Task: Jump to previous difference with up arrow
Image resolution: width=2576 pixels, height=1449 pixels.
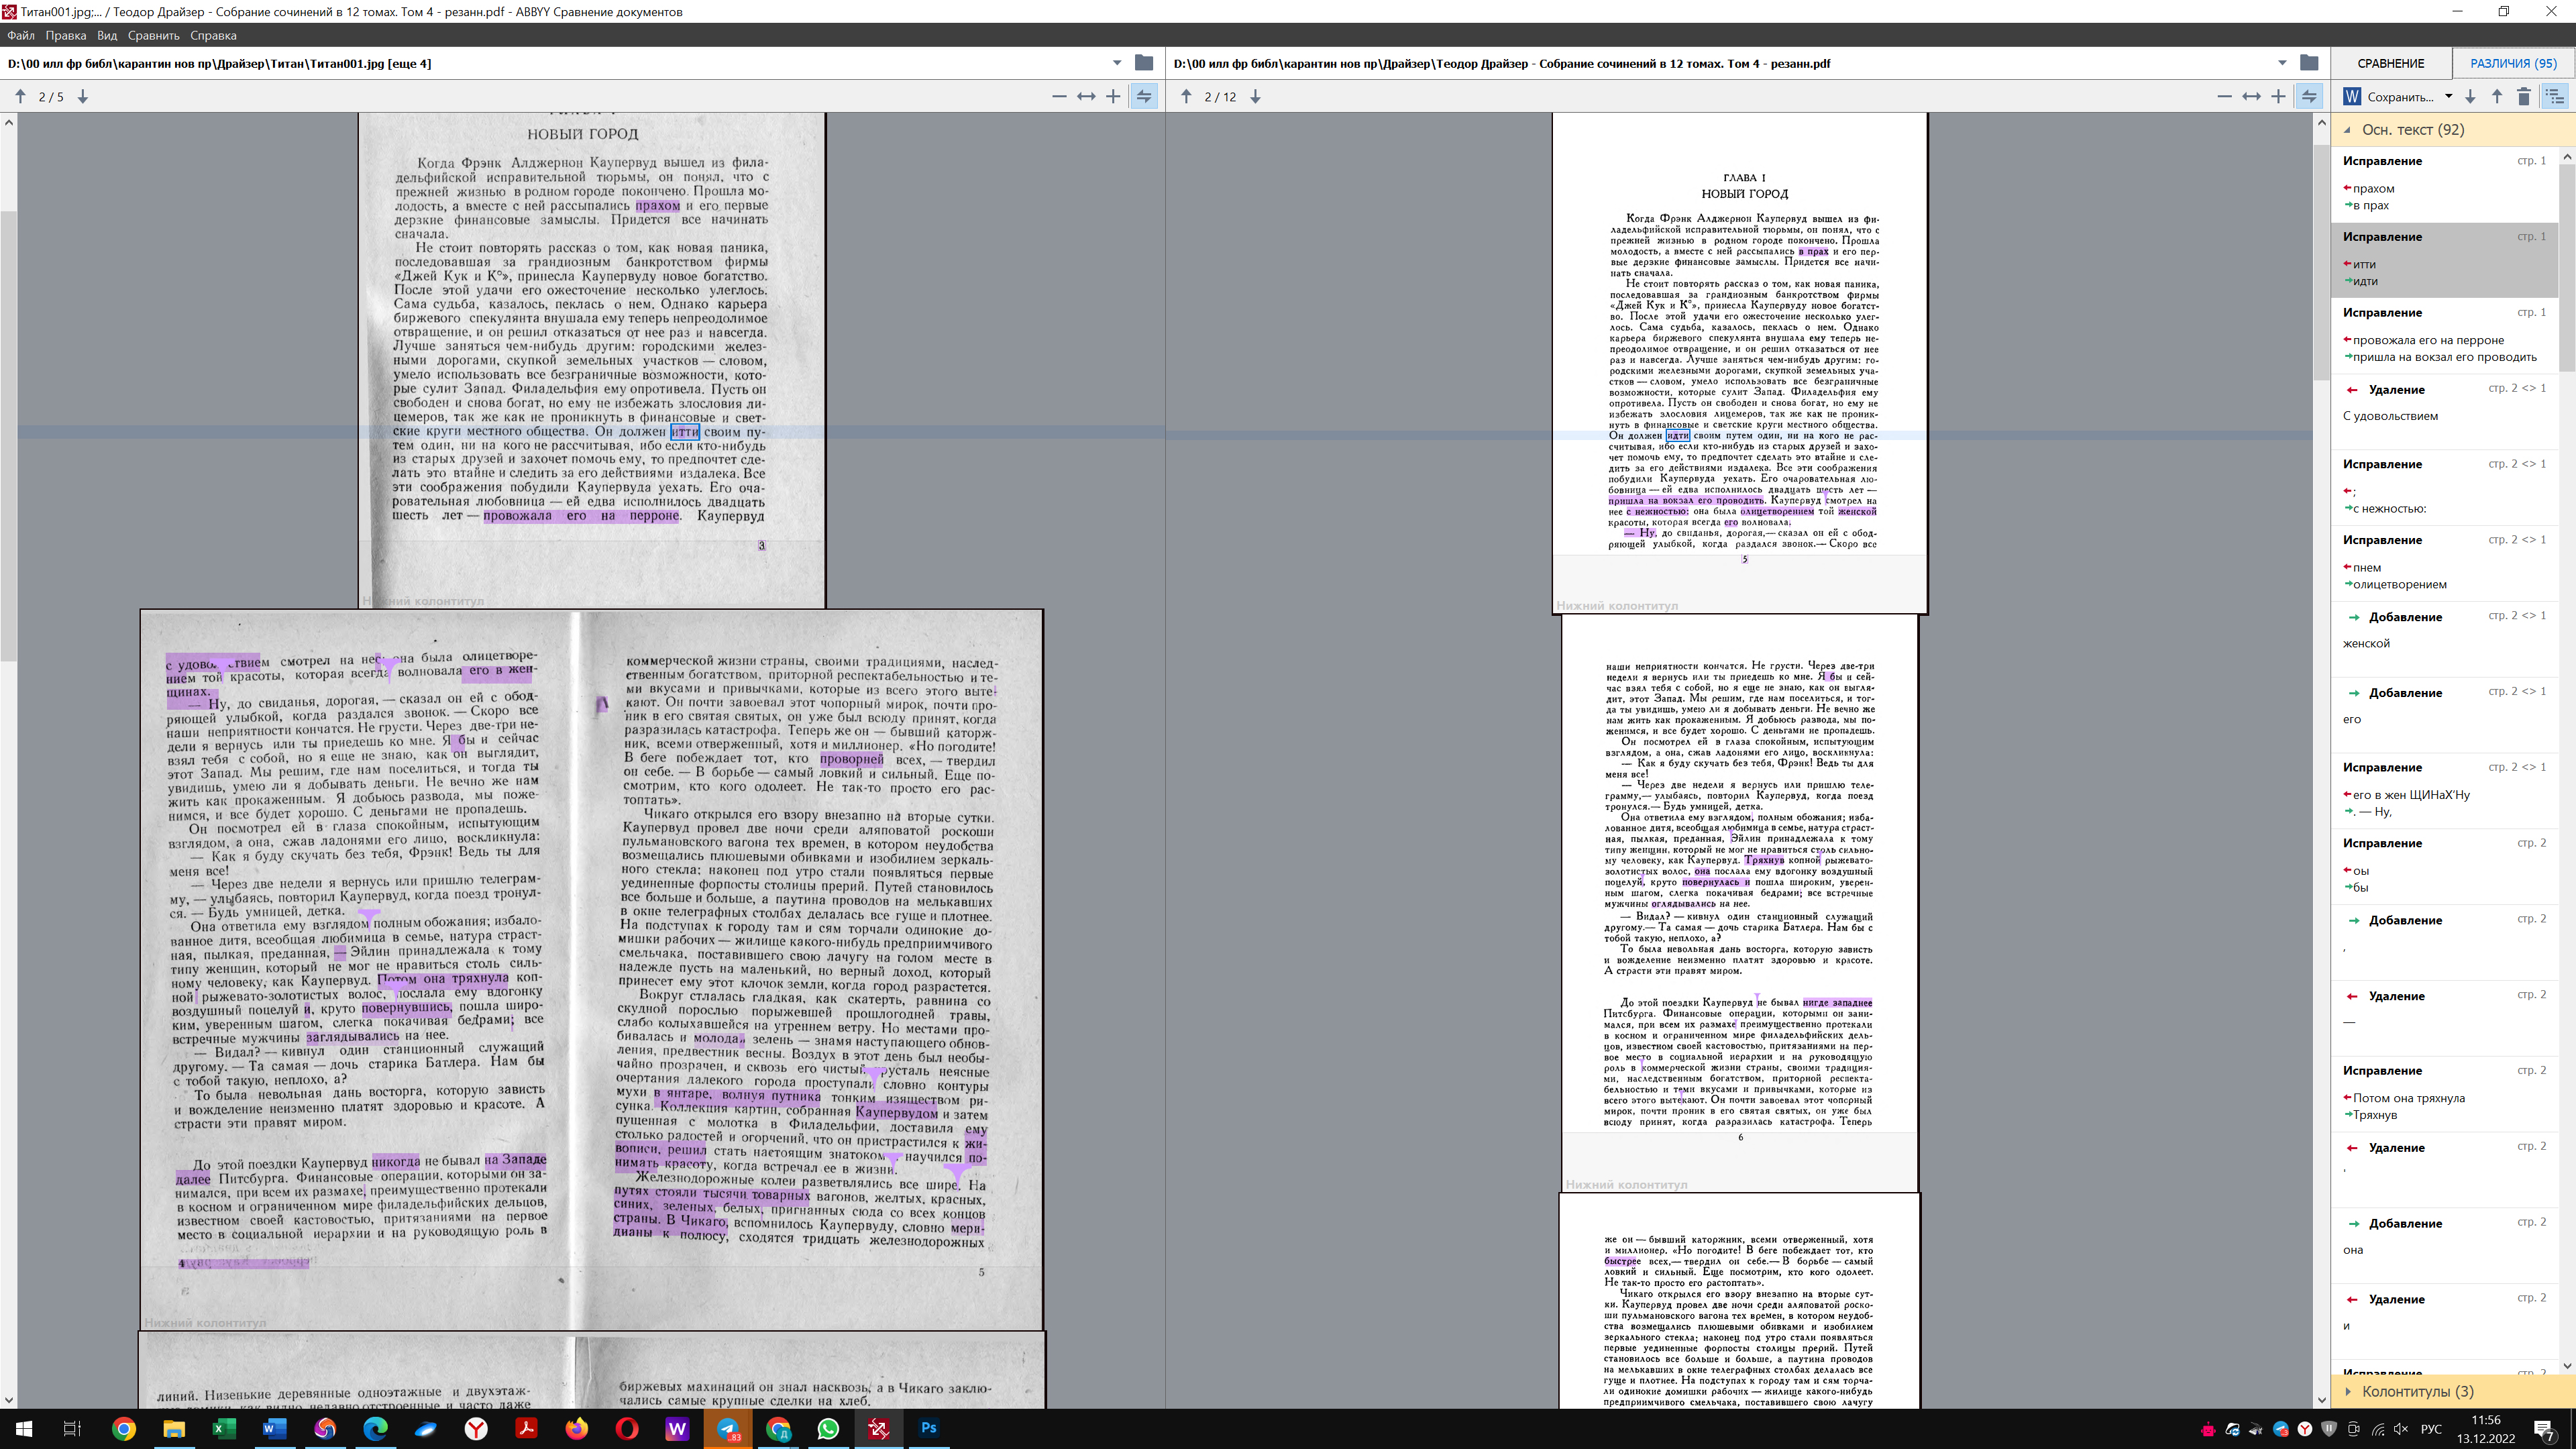Action: pyautogui.click(x=2497, y=96)
